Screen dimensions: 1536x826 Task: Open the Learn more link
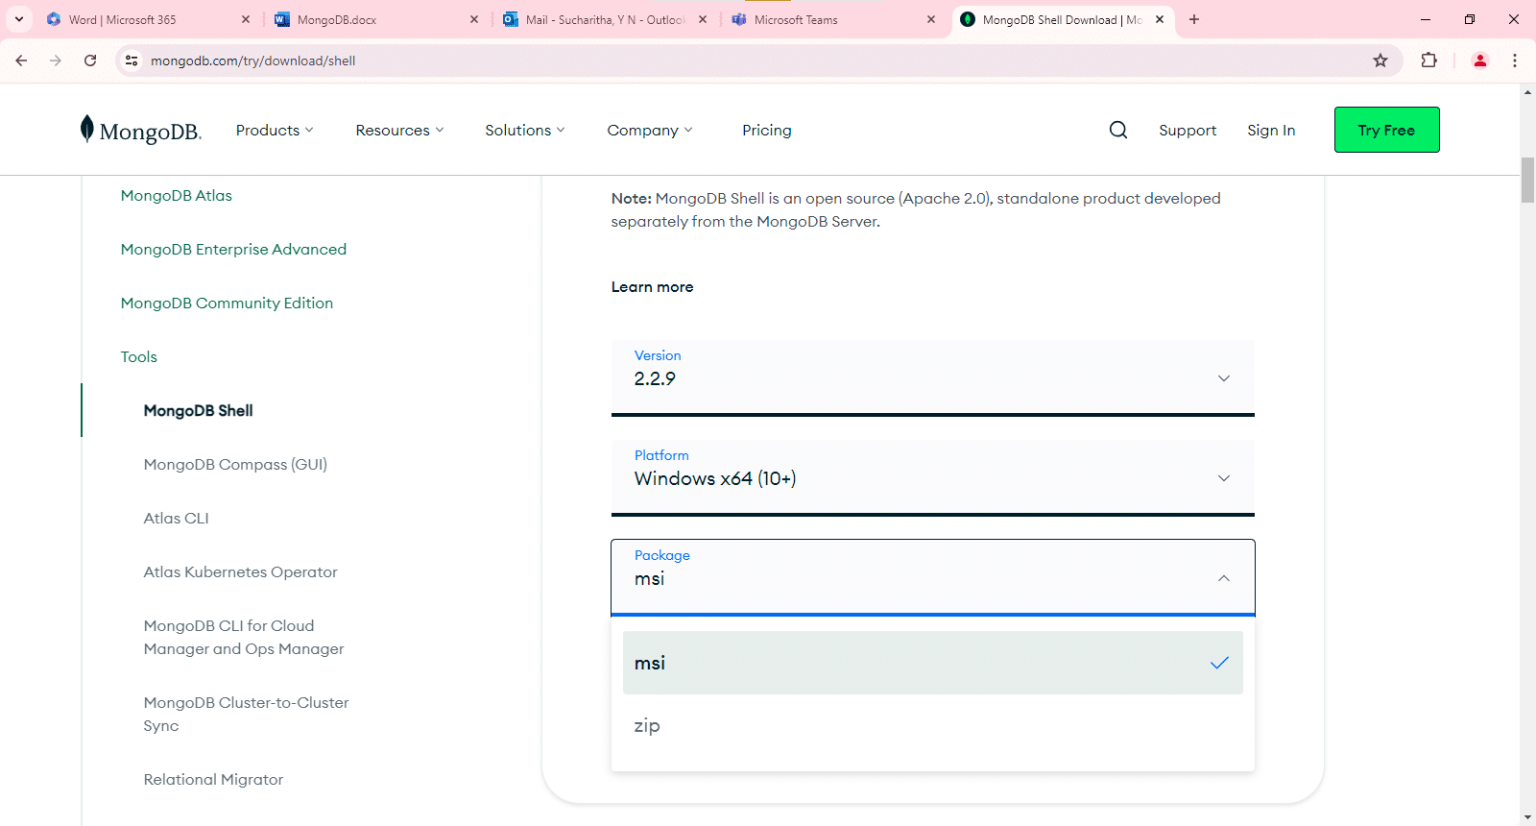[x=652, y=287]
